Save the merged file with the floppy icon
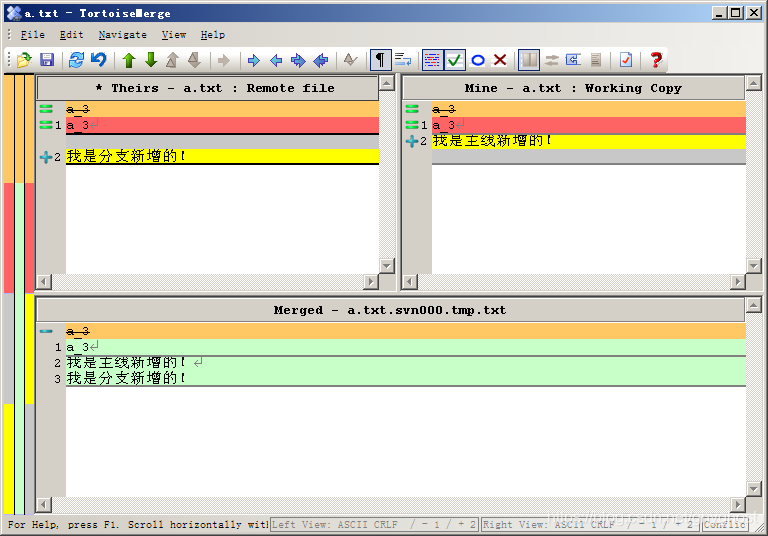The image size is (768, 536). coord(47,60)
